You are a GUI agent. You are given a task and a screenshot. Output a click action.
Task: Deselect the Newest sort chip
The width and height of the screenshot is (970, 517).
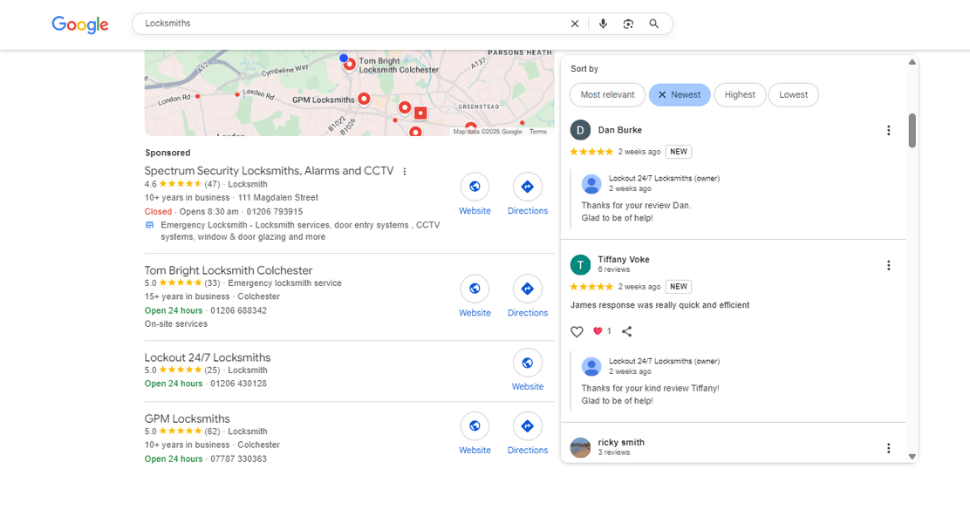point(679,95)
